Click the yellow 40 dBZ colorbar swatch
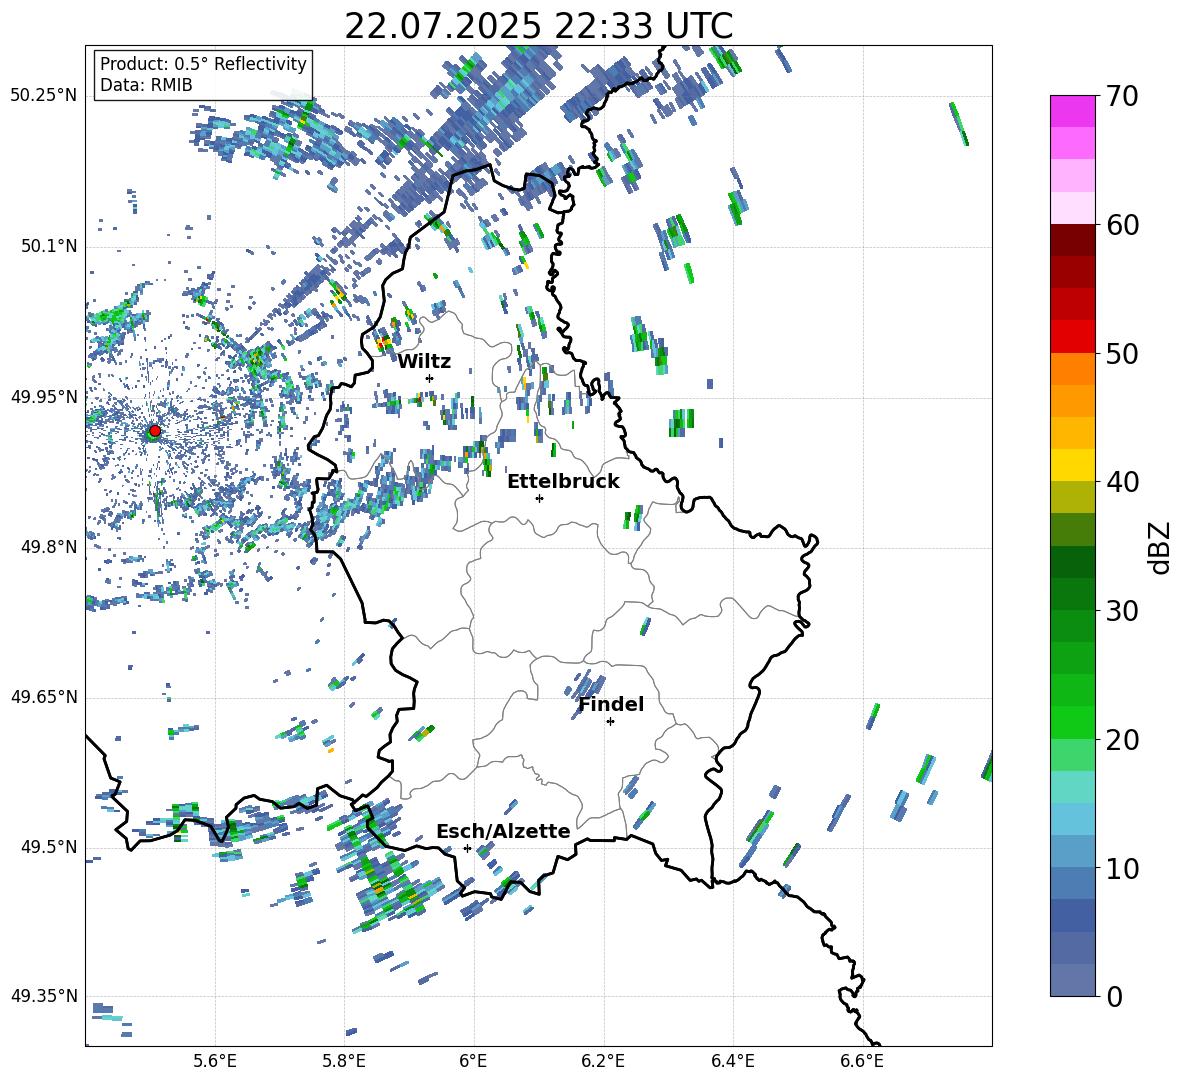This screenshot has width=1184, height=1081. [1073, 465]
